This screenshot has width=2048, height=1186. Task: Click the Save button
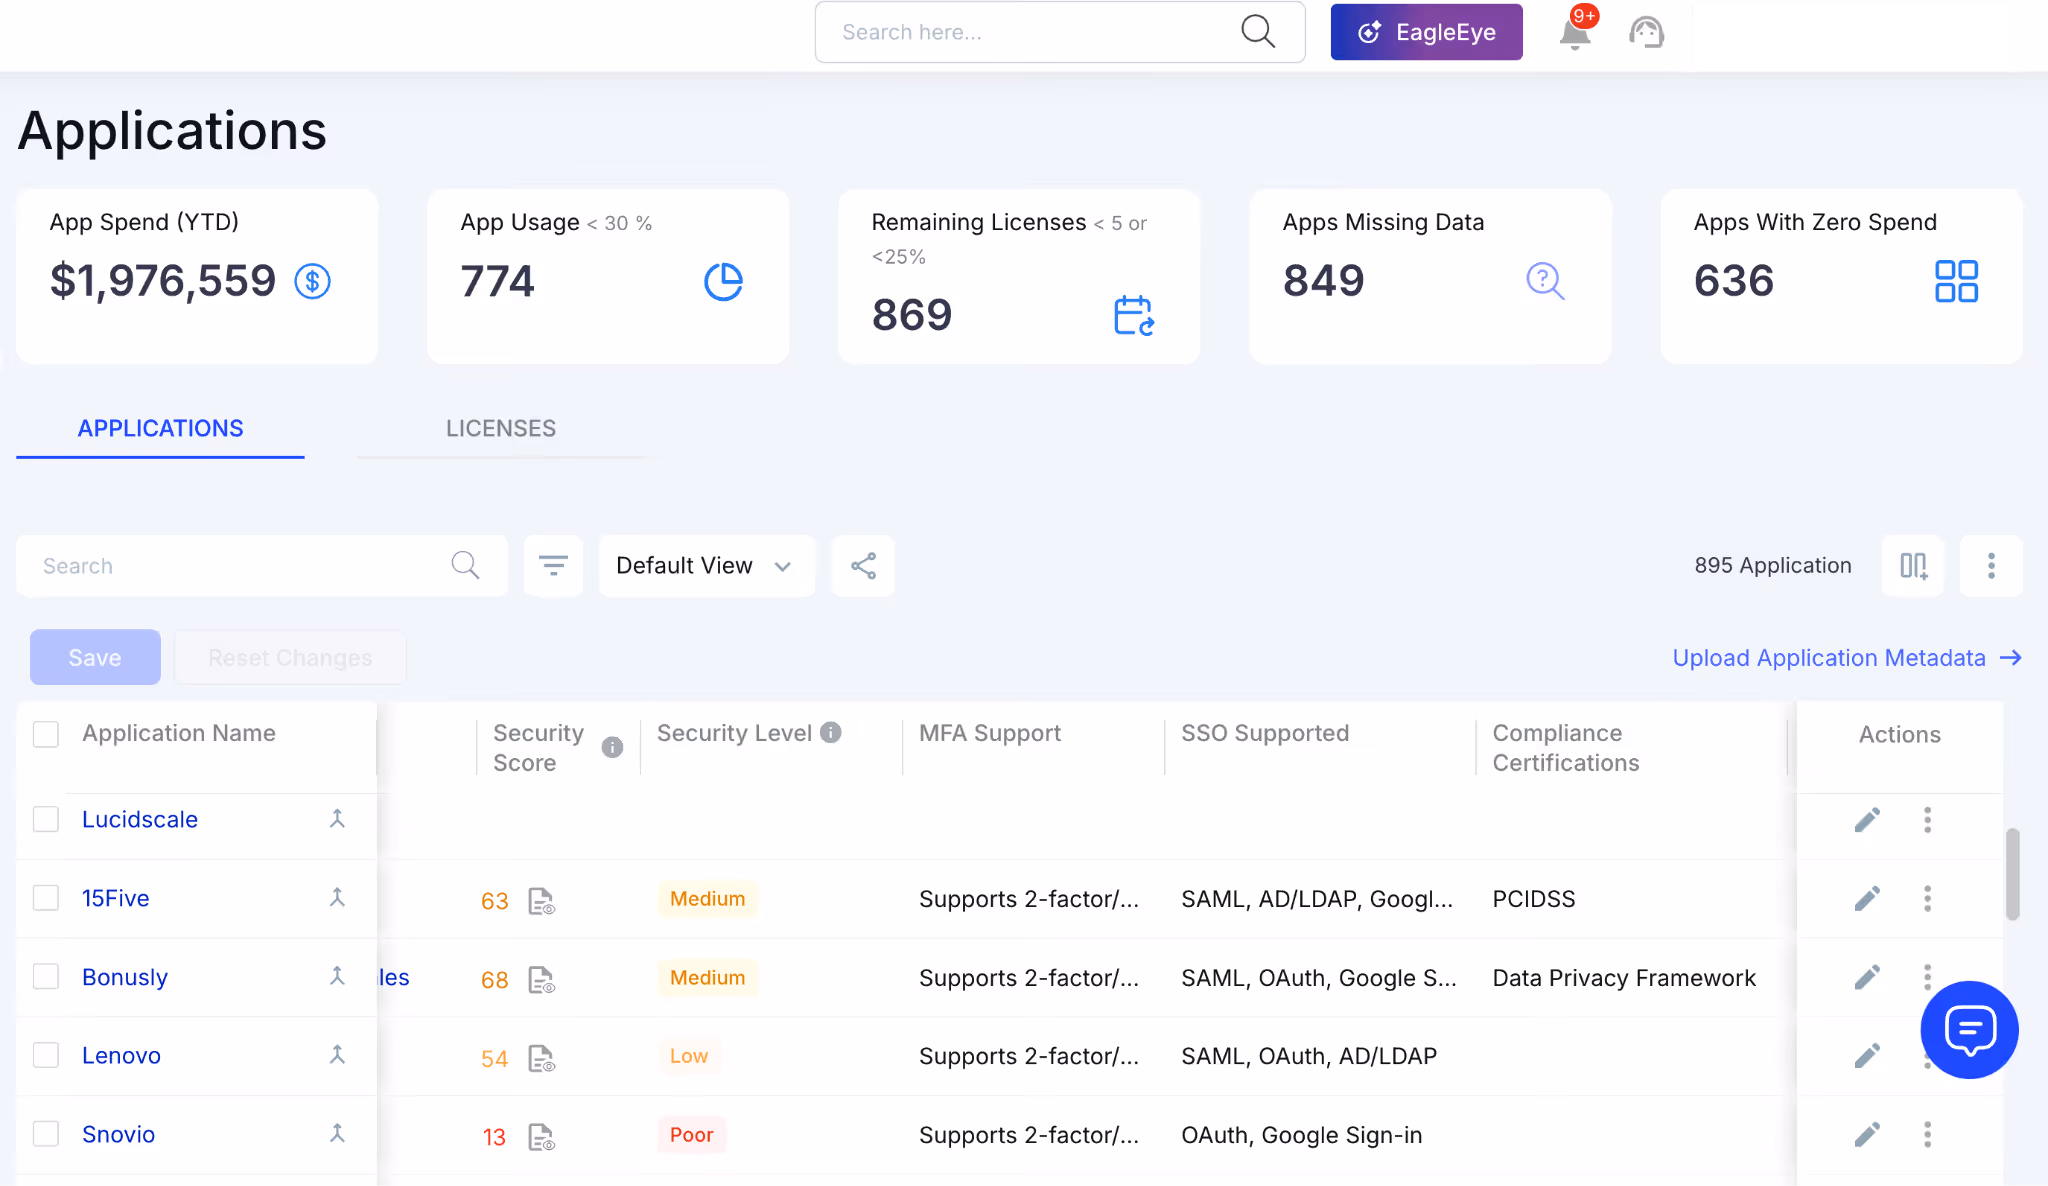95,657
